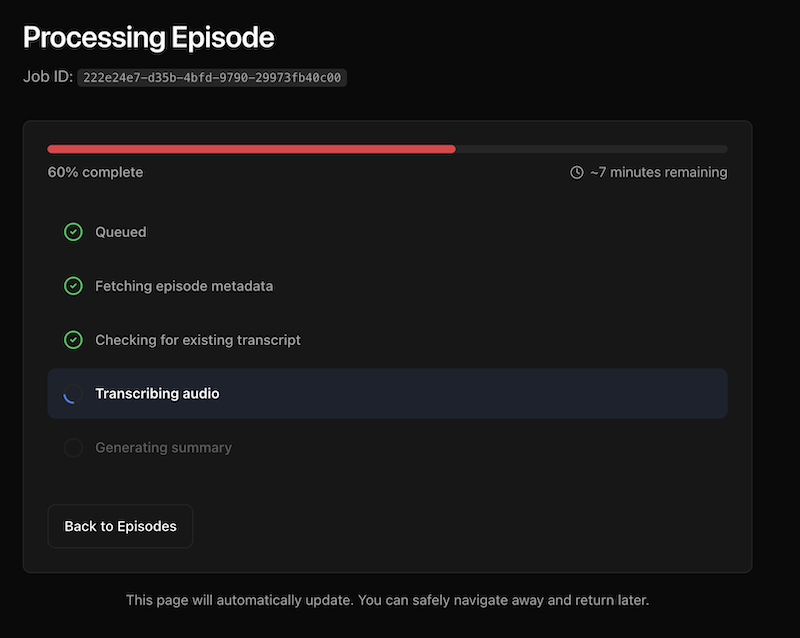This screenshot has width=800, height=638.
Task: Click the empty circle next to Generating summary
Action: point(73,448)
